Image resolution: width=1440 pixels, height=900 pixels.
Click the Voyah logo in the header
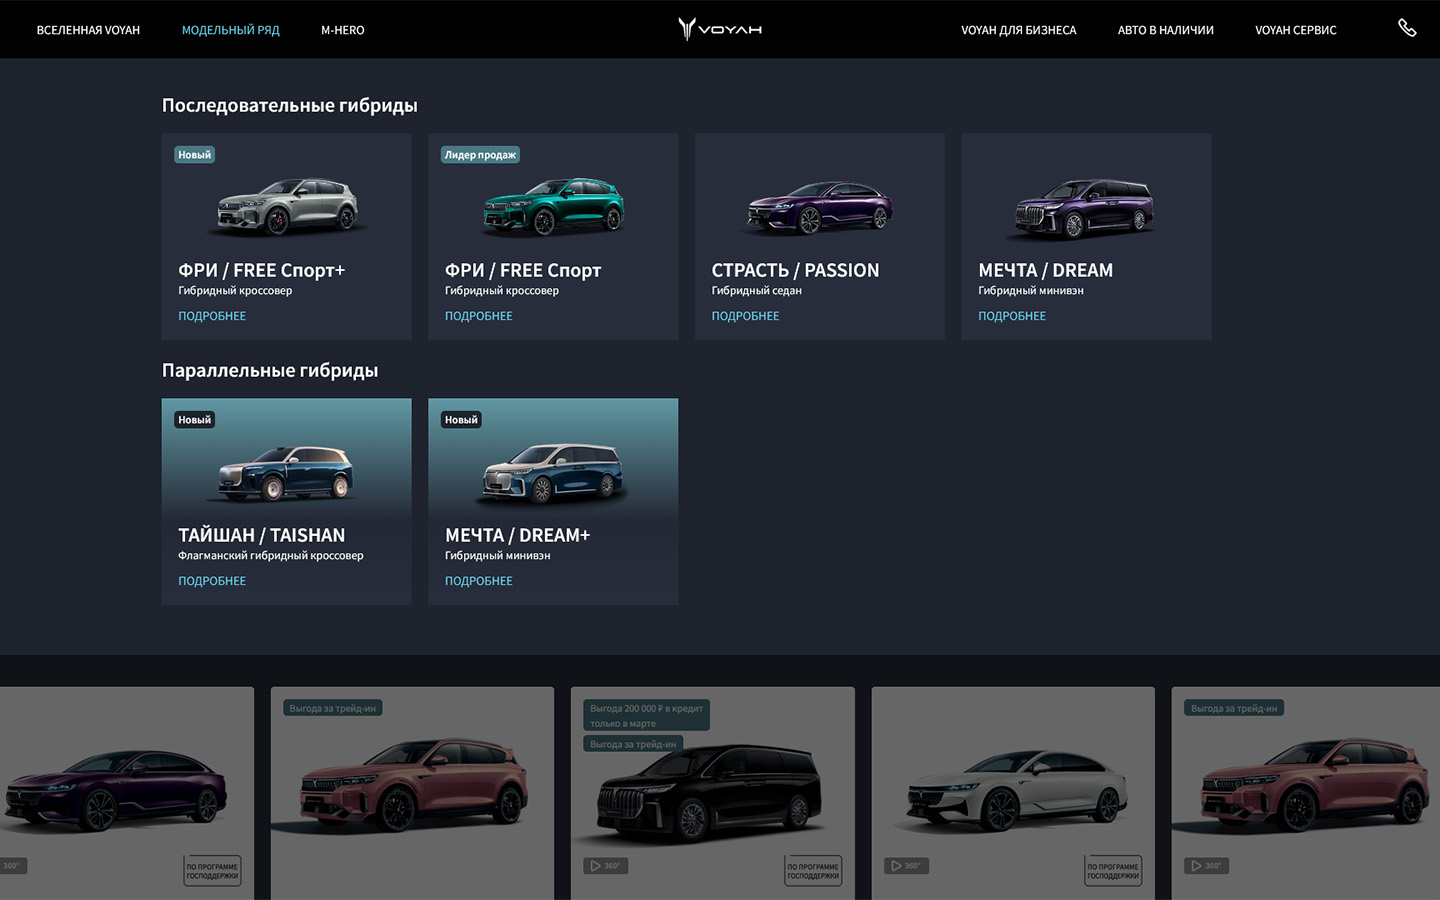[720, 29]
